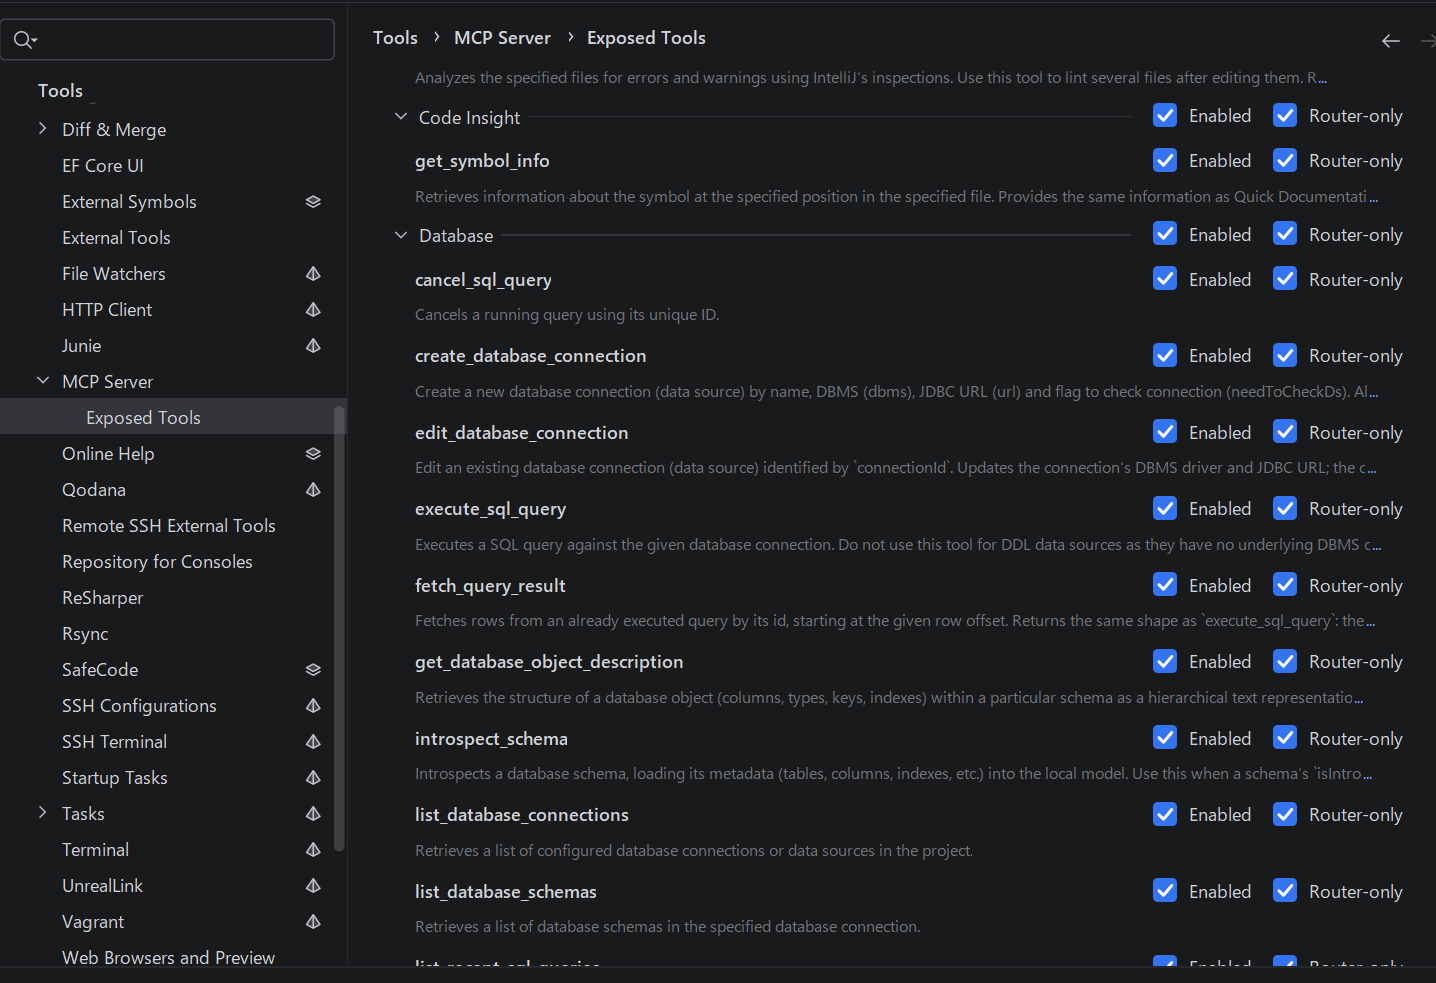
Task: Toggle Router-only for list_database_connections
Action: [x=1285, y=815]
